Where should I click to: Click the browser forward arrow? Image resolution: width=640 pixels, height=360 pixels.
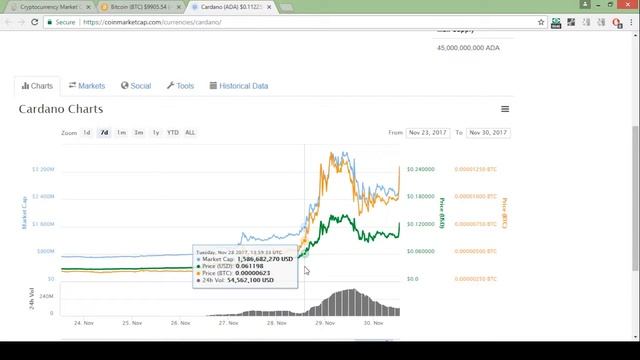pyautogui.click(x=21, y=22)
